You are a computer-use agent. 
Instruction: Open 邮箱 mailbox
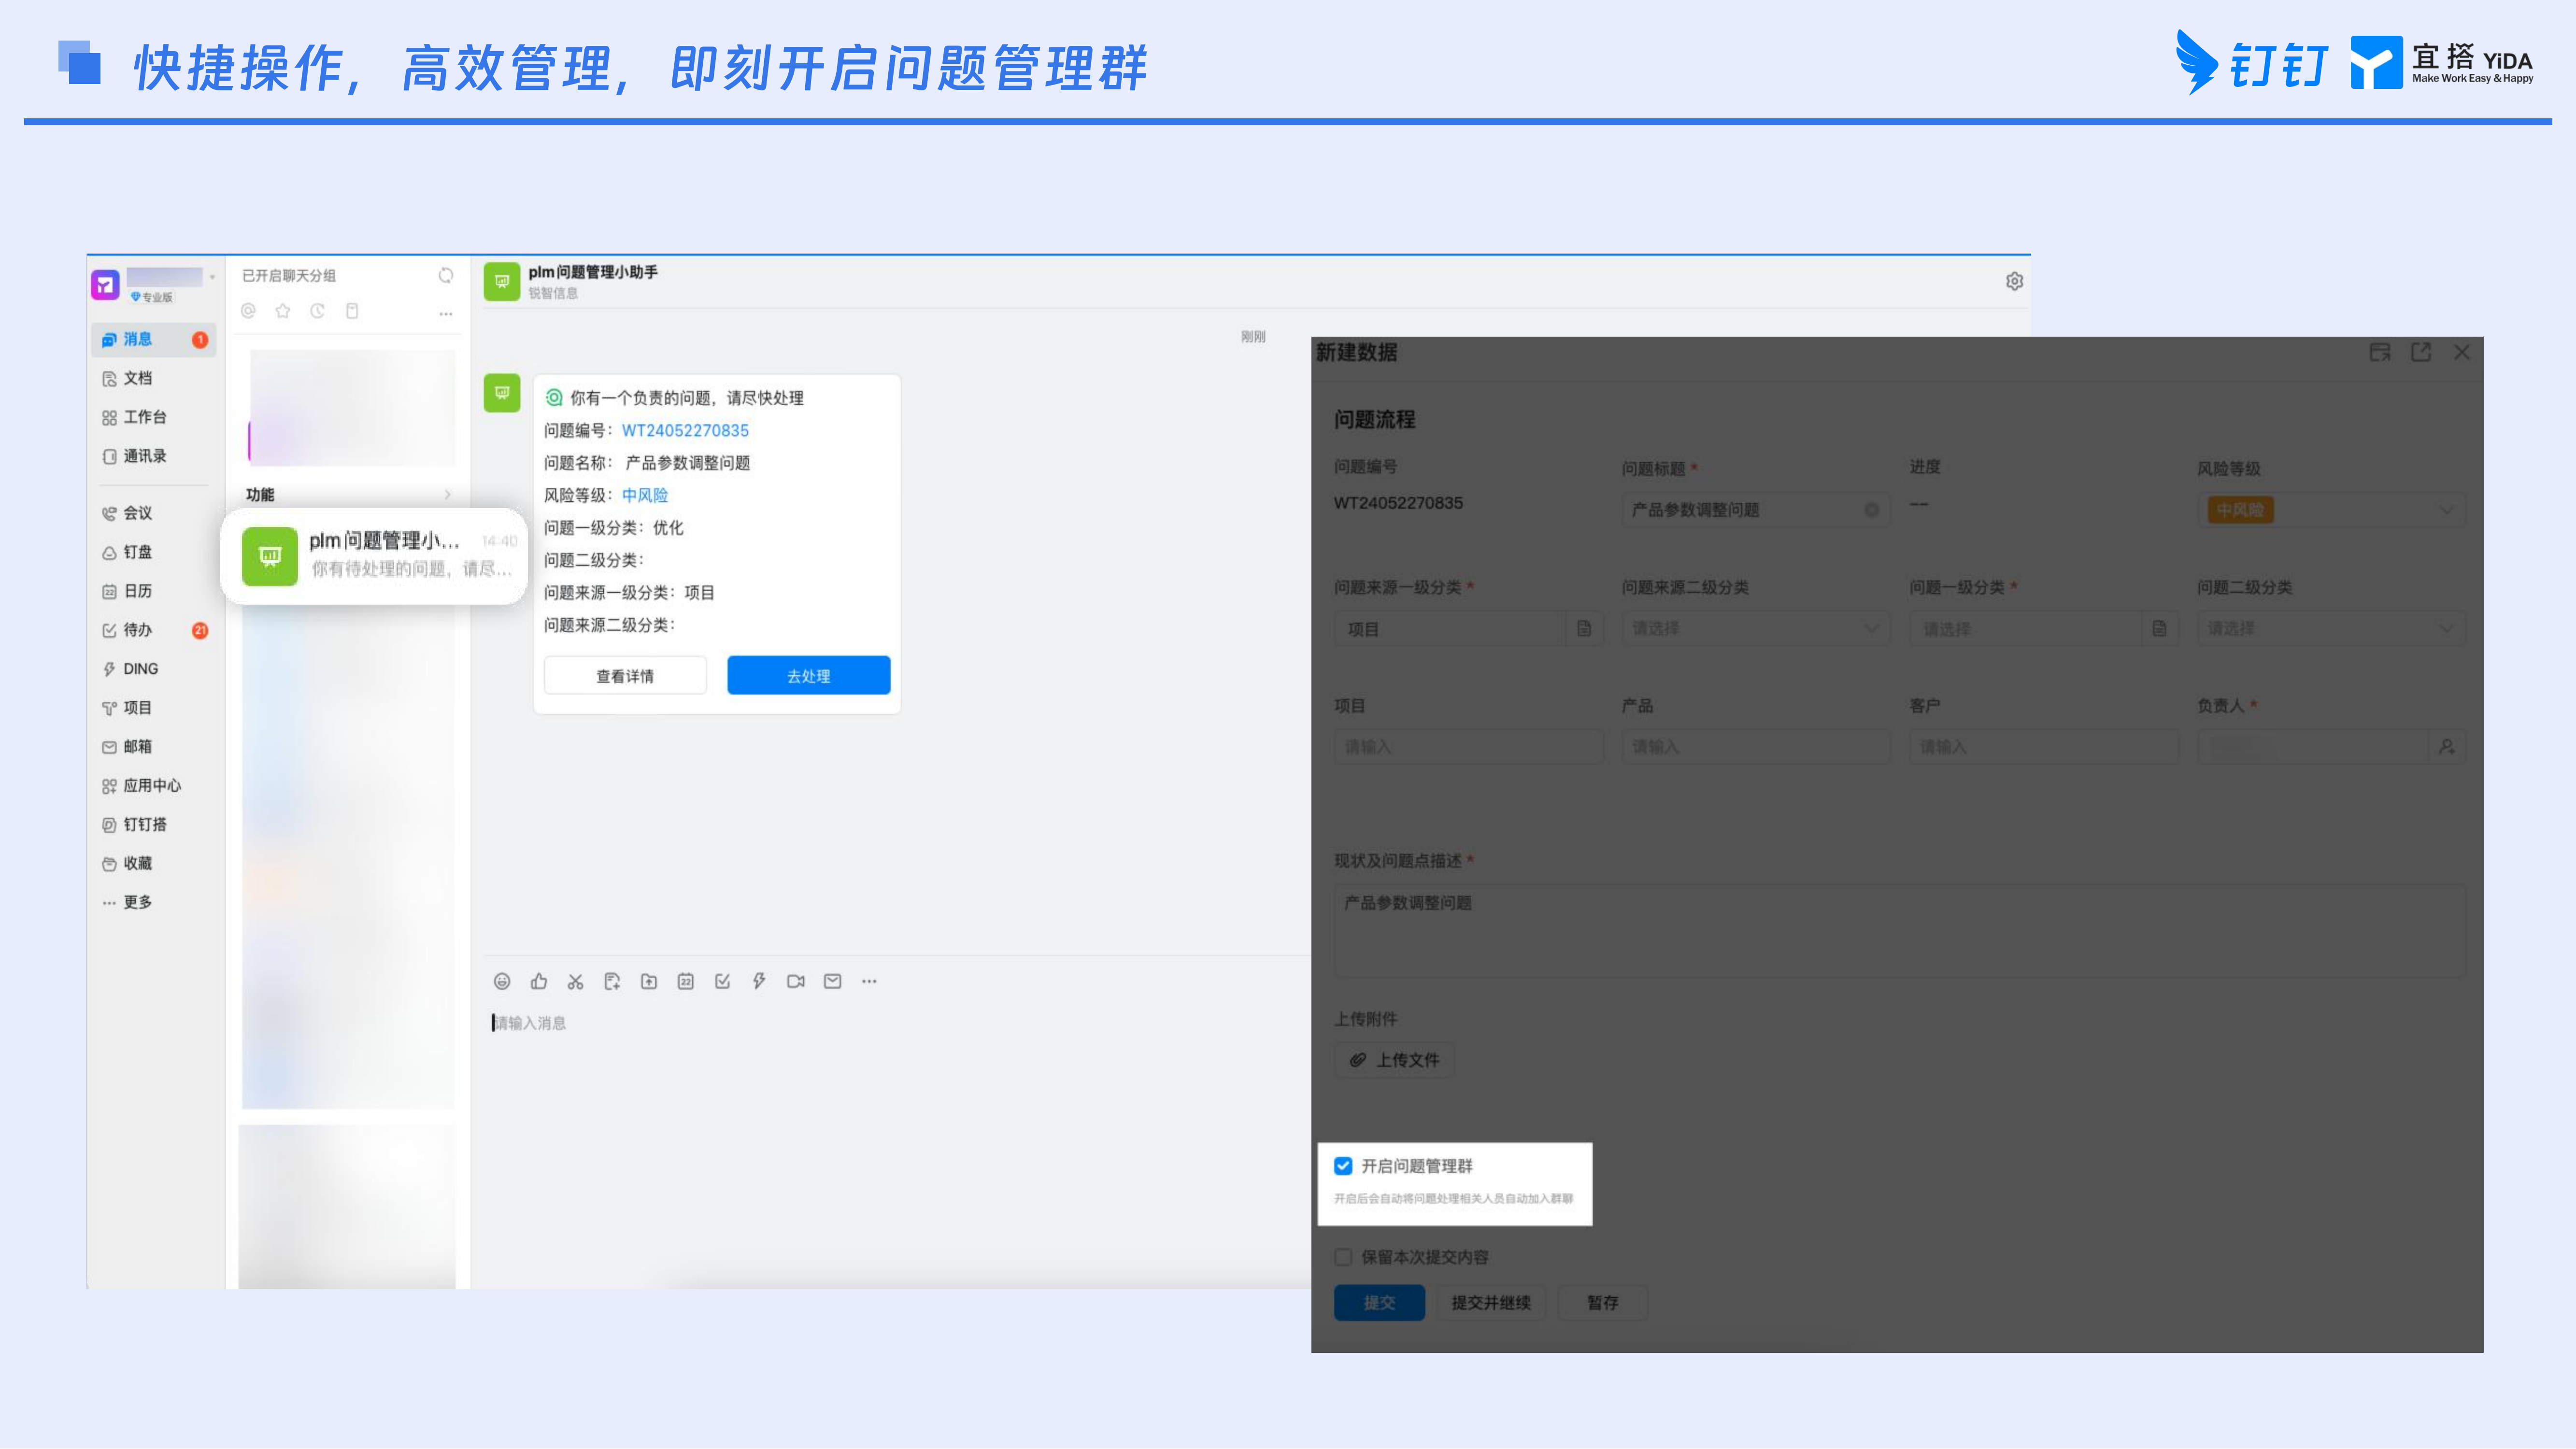tap(127, 747)
